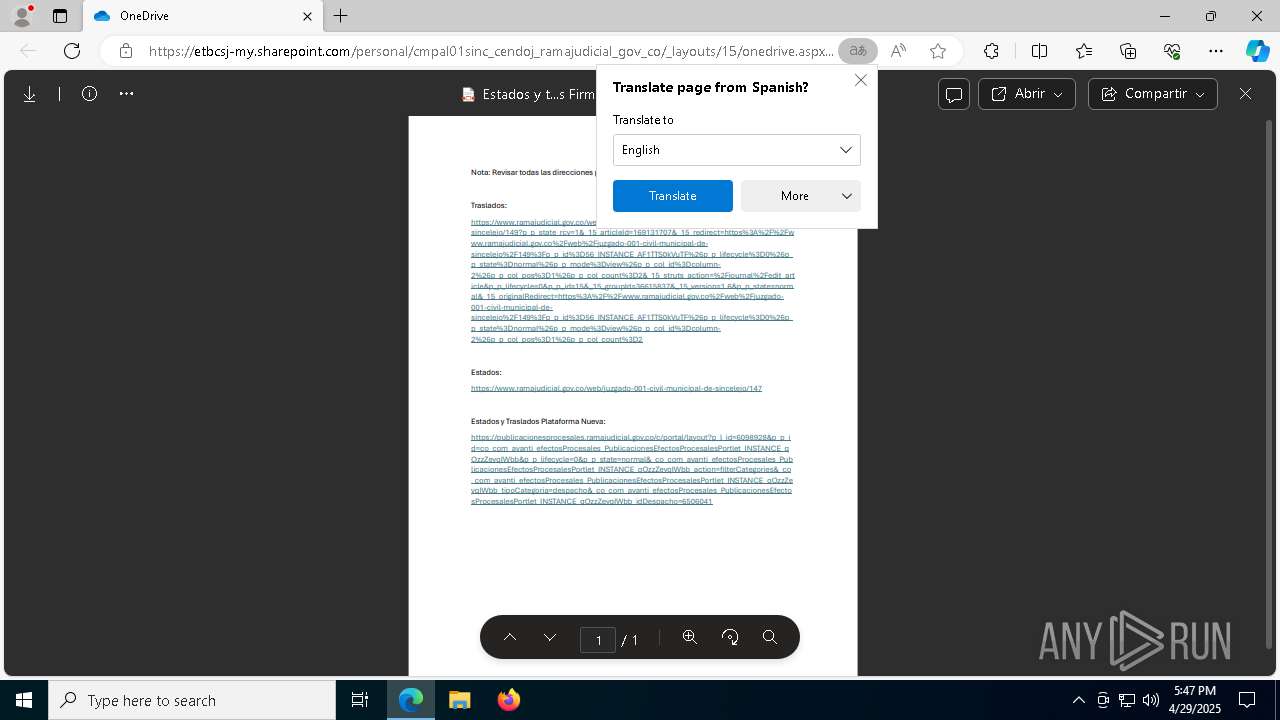
Task: Rotate the PDF document
Action: [730, 638]
